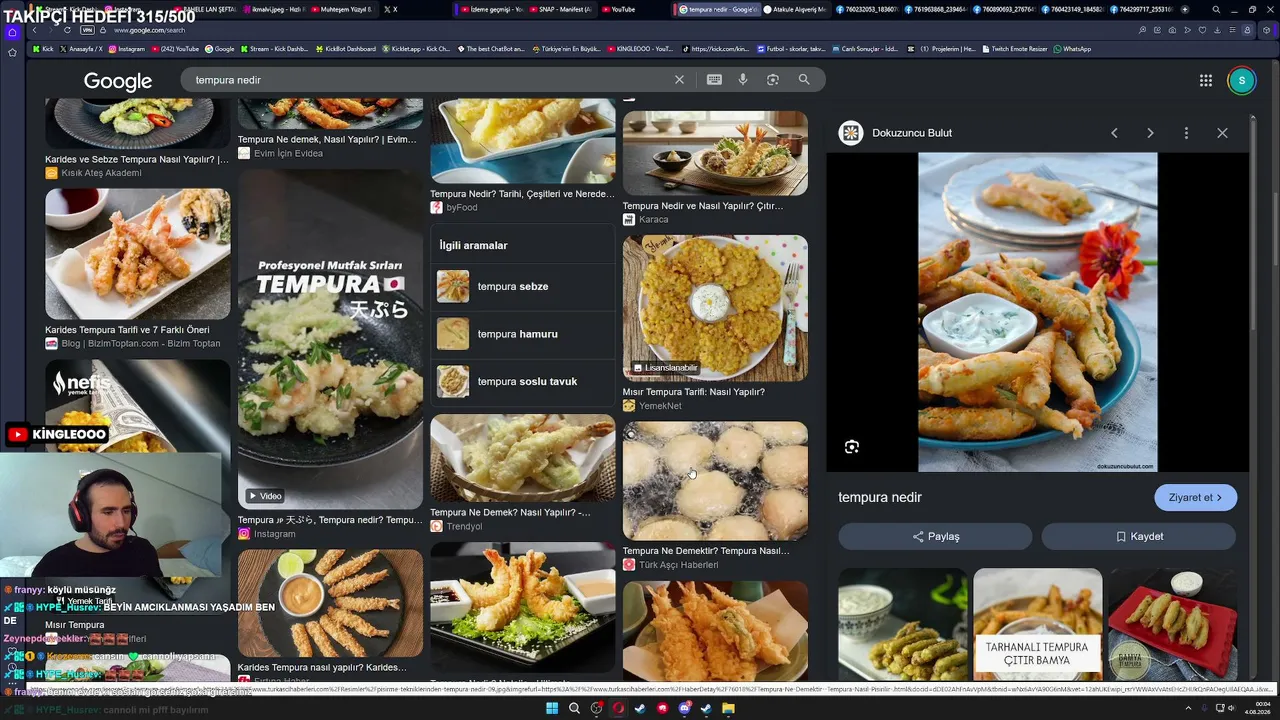Switch to the YouTube browser tab
The width and height of the screenshot is (1280, 720).
618,9
